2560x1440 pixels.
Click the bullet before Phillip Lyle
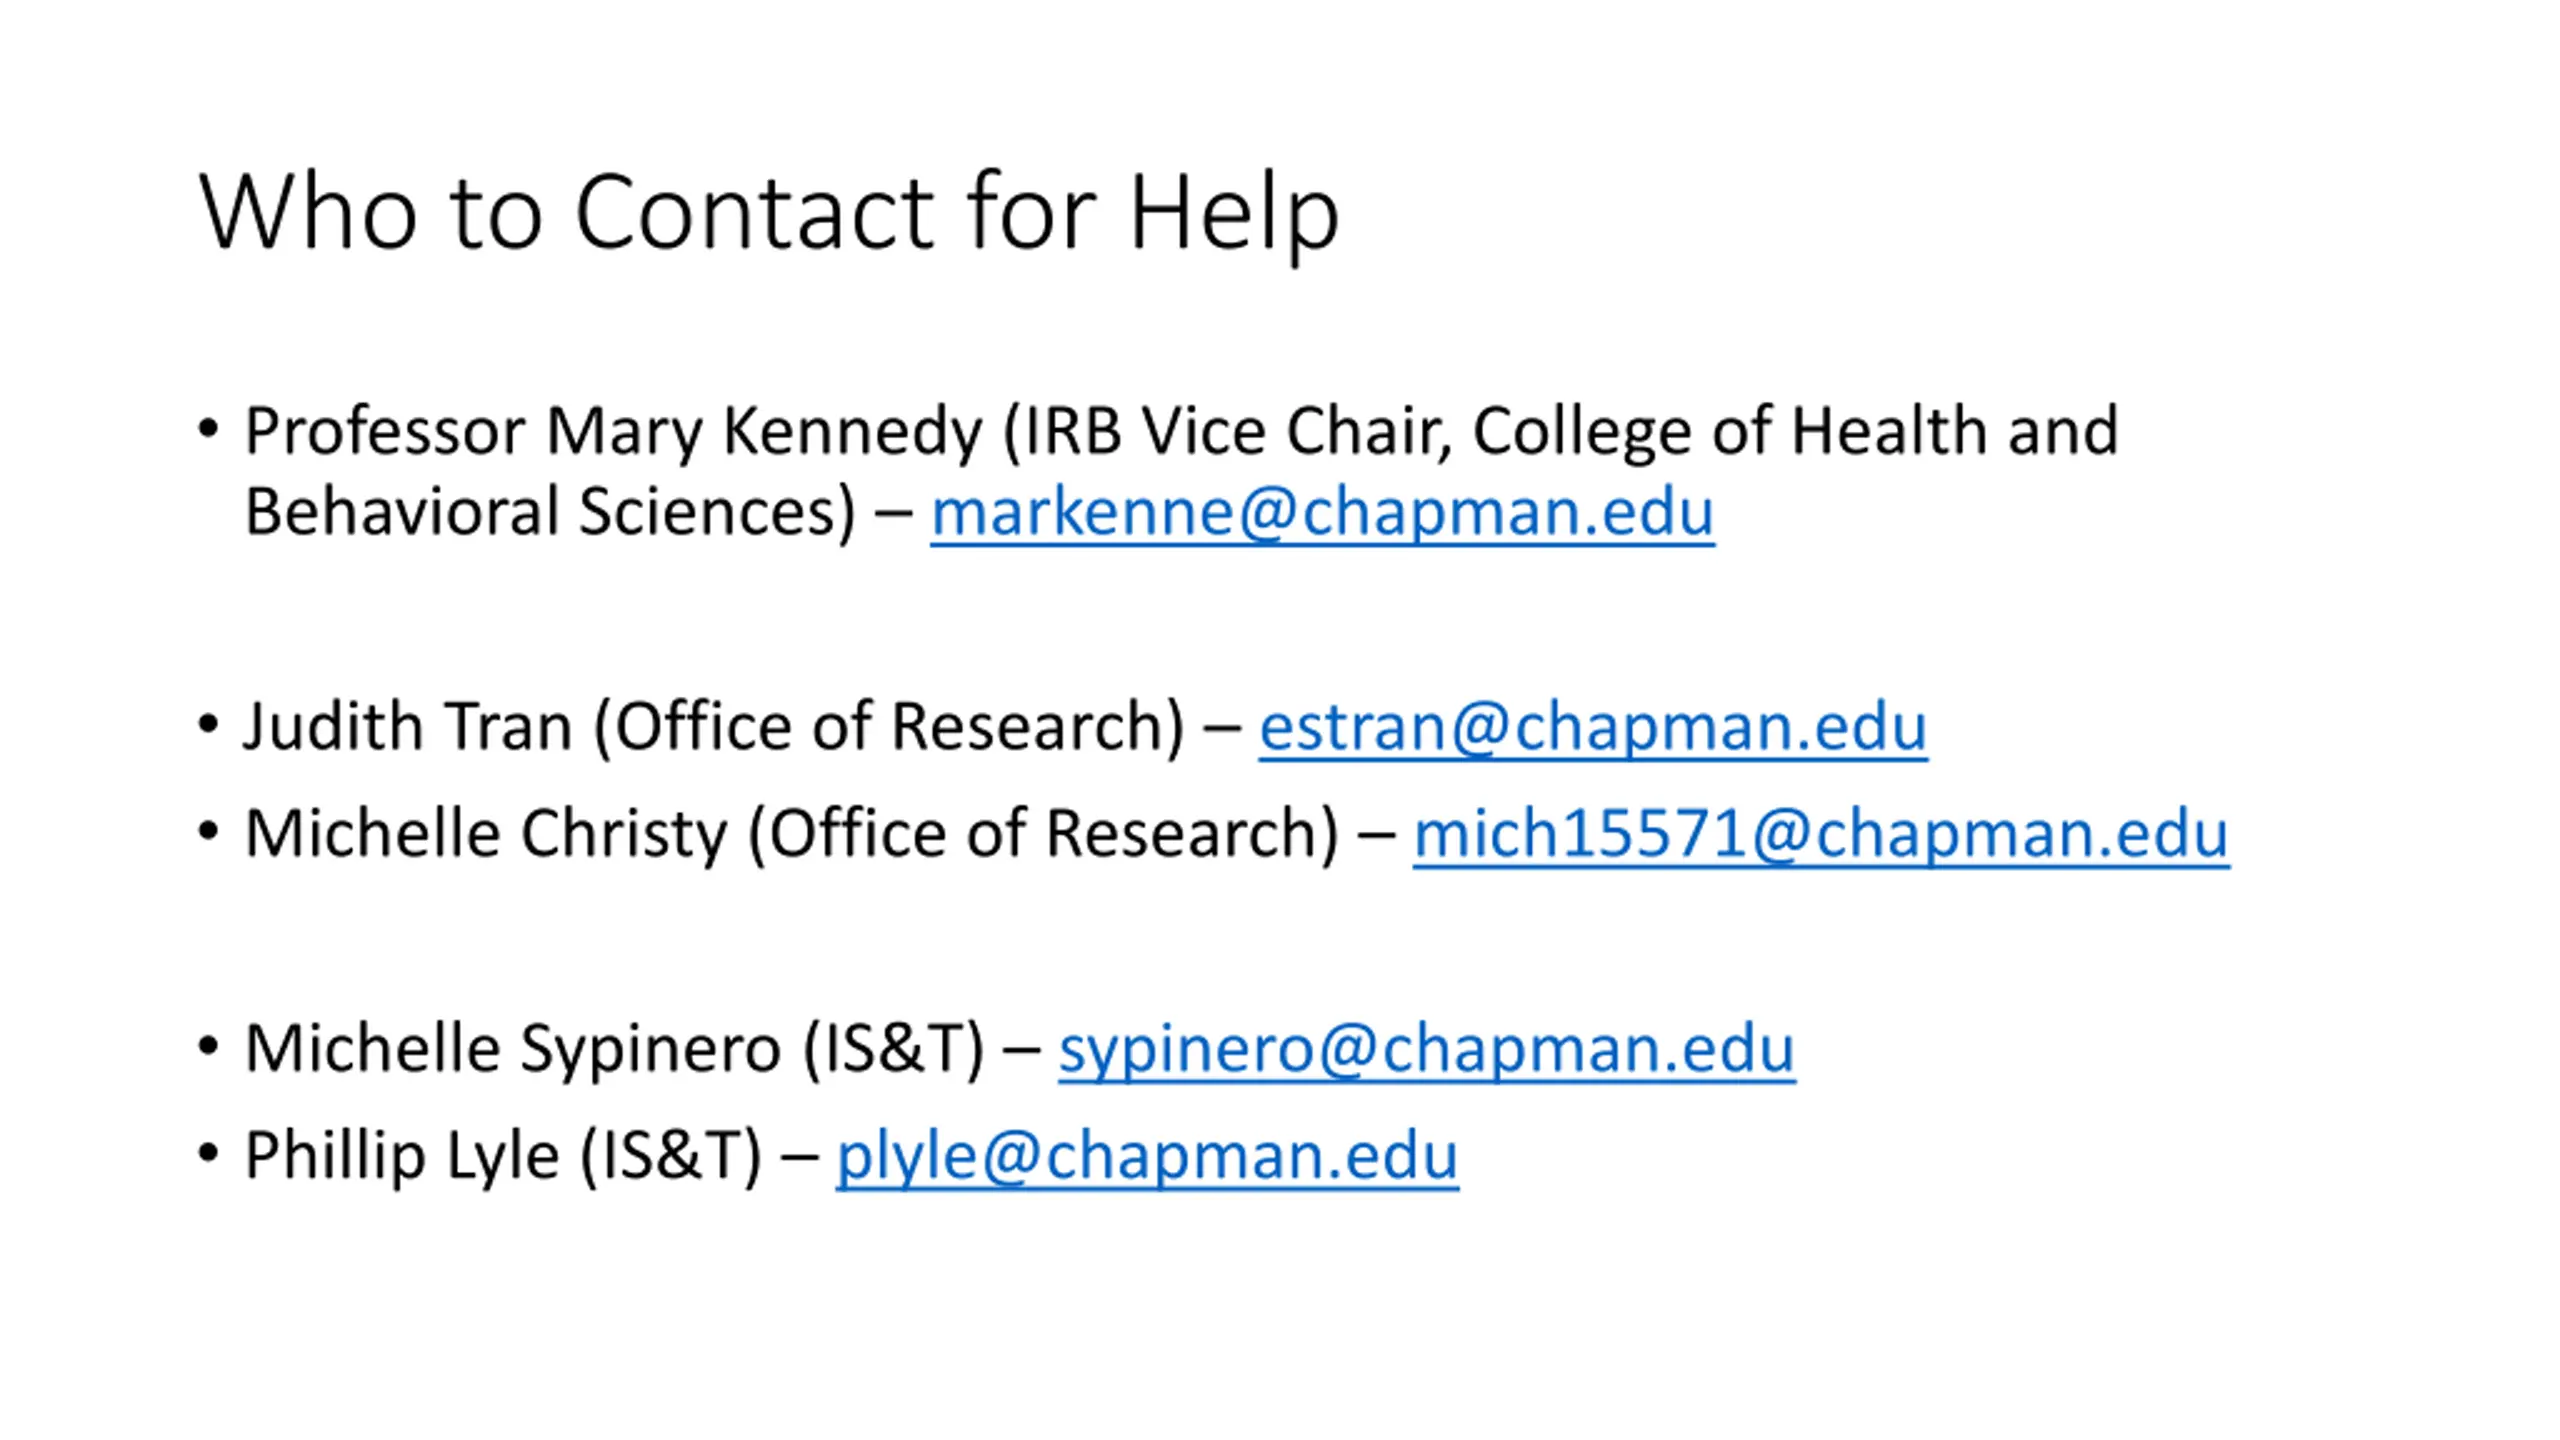[208, 1154]
